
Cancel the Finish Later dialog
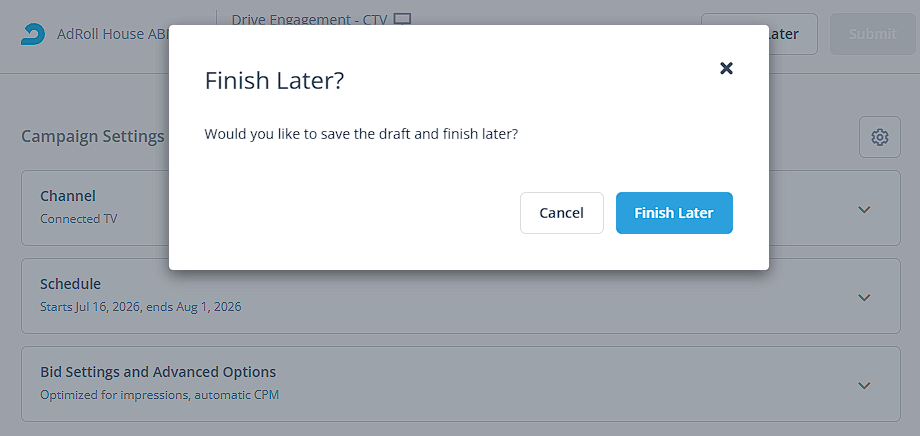(562, 212)
